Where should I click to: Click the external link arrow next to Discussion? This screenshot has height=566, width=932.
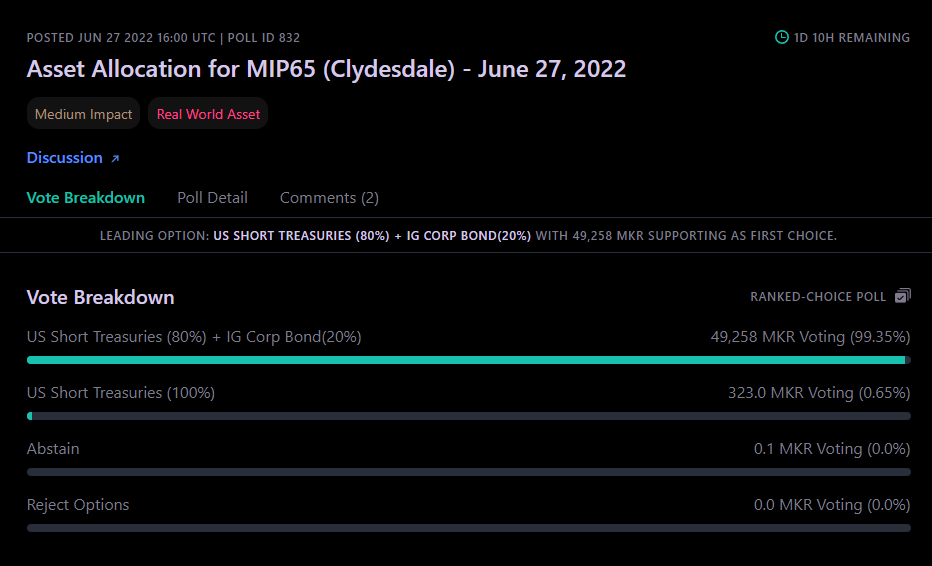pyautogui.click(x=115, y=158)
